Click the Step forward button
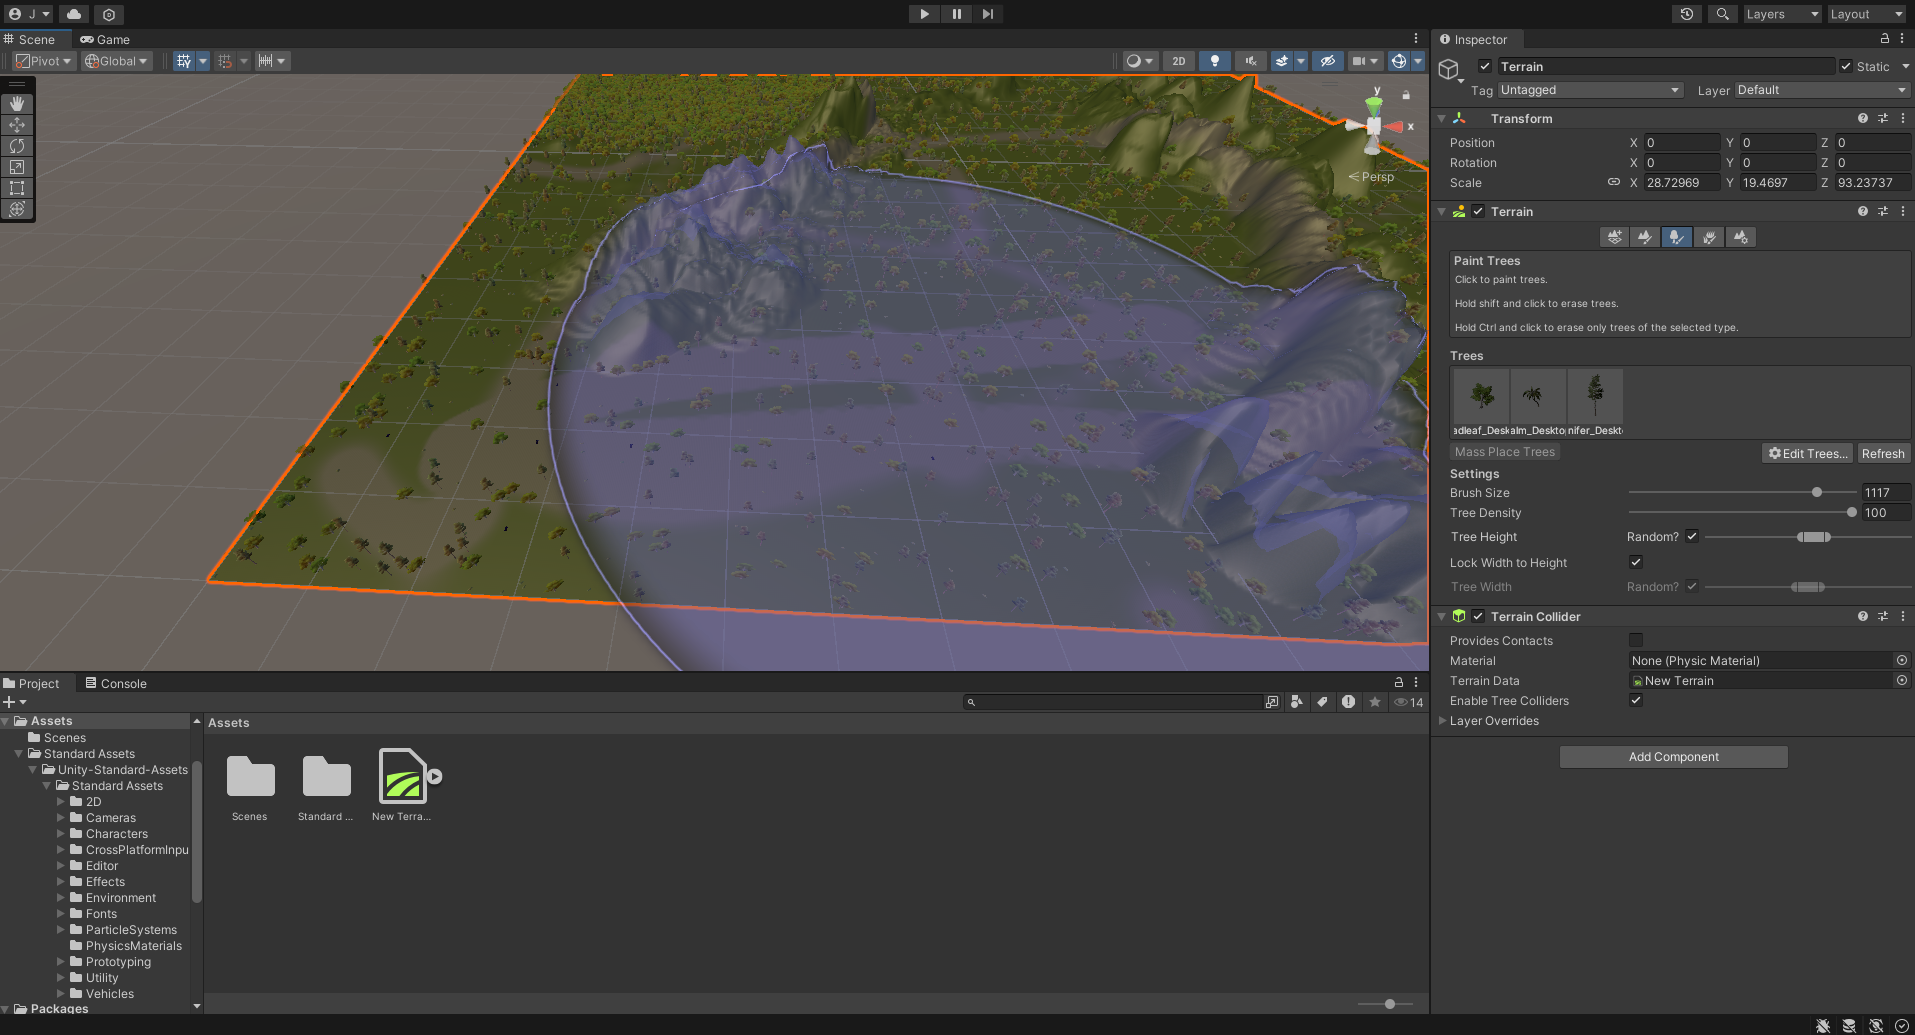The width and height of the screenshot is (1915, 1035). tap(988, 14)
